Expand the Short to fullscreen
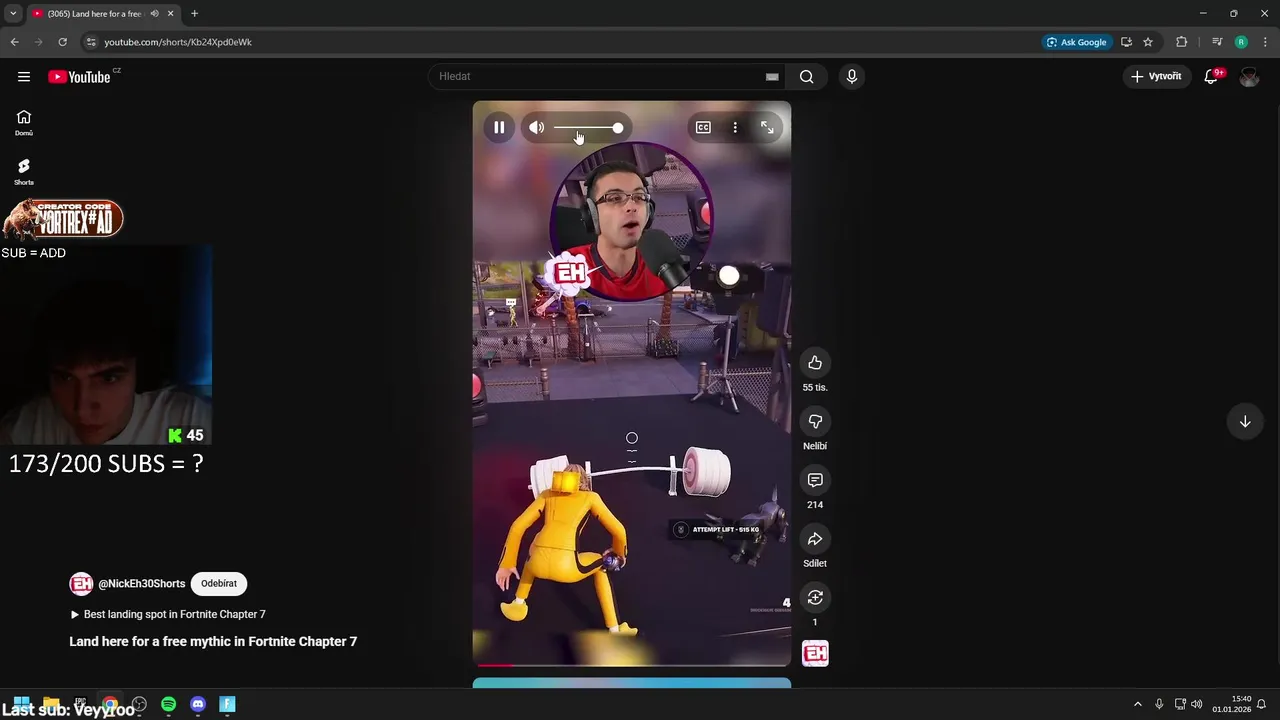 click(x=767, y=127)
